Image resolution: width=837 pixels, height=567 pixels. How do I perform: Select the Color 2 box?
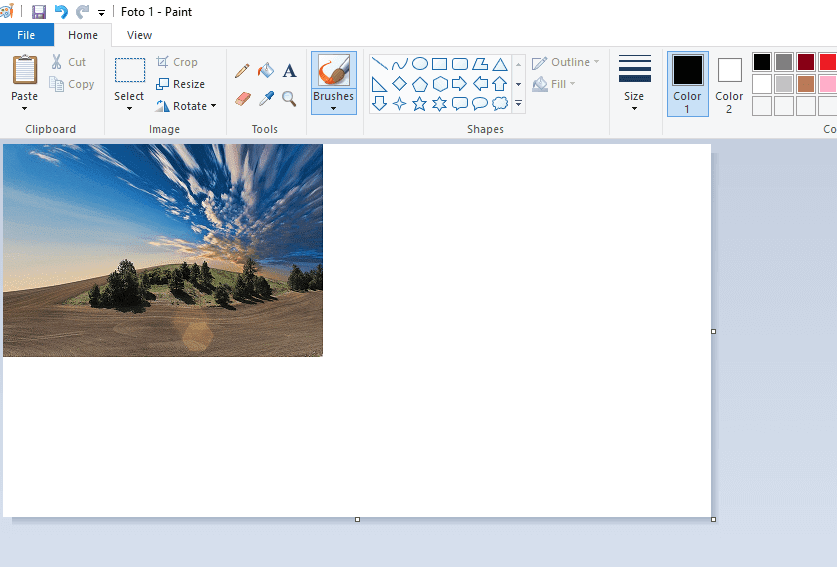(729, 84)
